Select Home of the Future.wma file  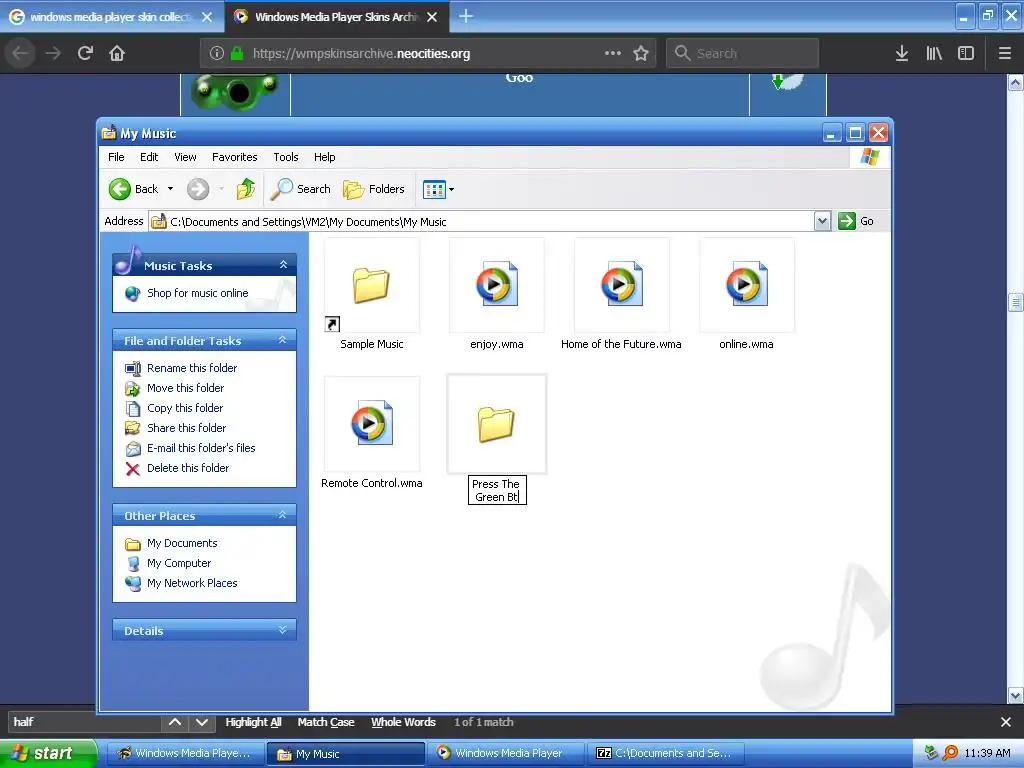coord(621,285)
